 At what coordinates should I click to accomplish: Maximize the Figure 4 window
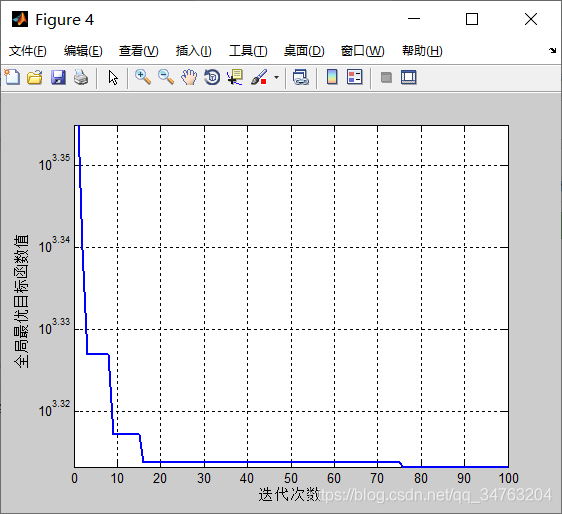tap(472, 19)
